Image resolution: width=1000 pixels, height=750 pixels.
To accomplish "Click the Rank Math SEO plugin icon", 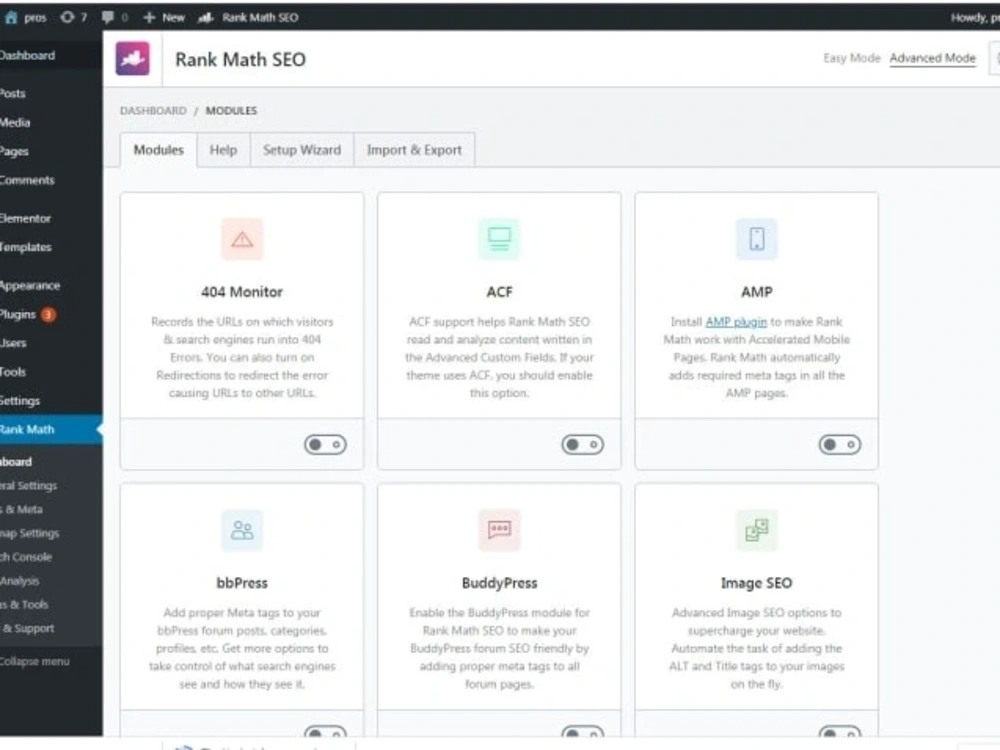I will click(x=133, y=58).
